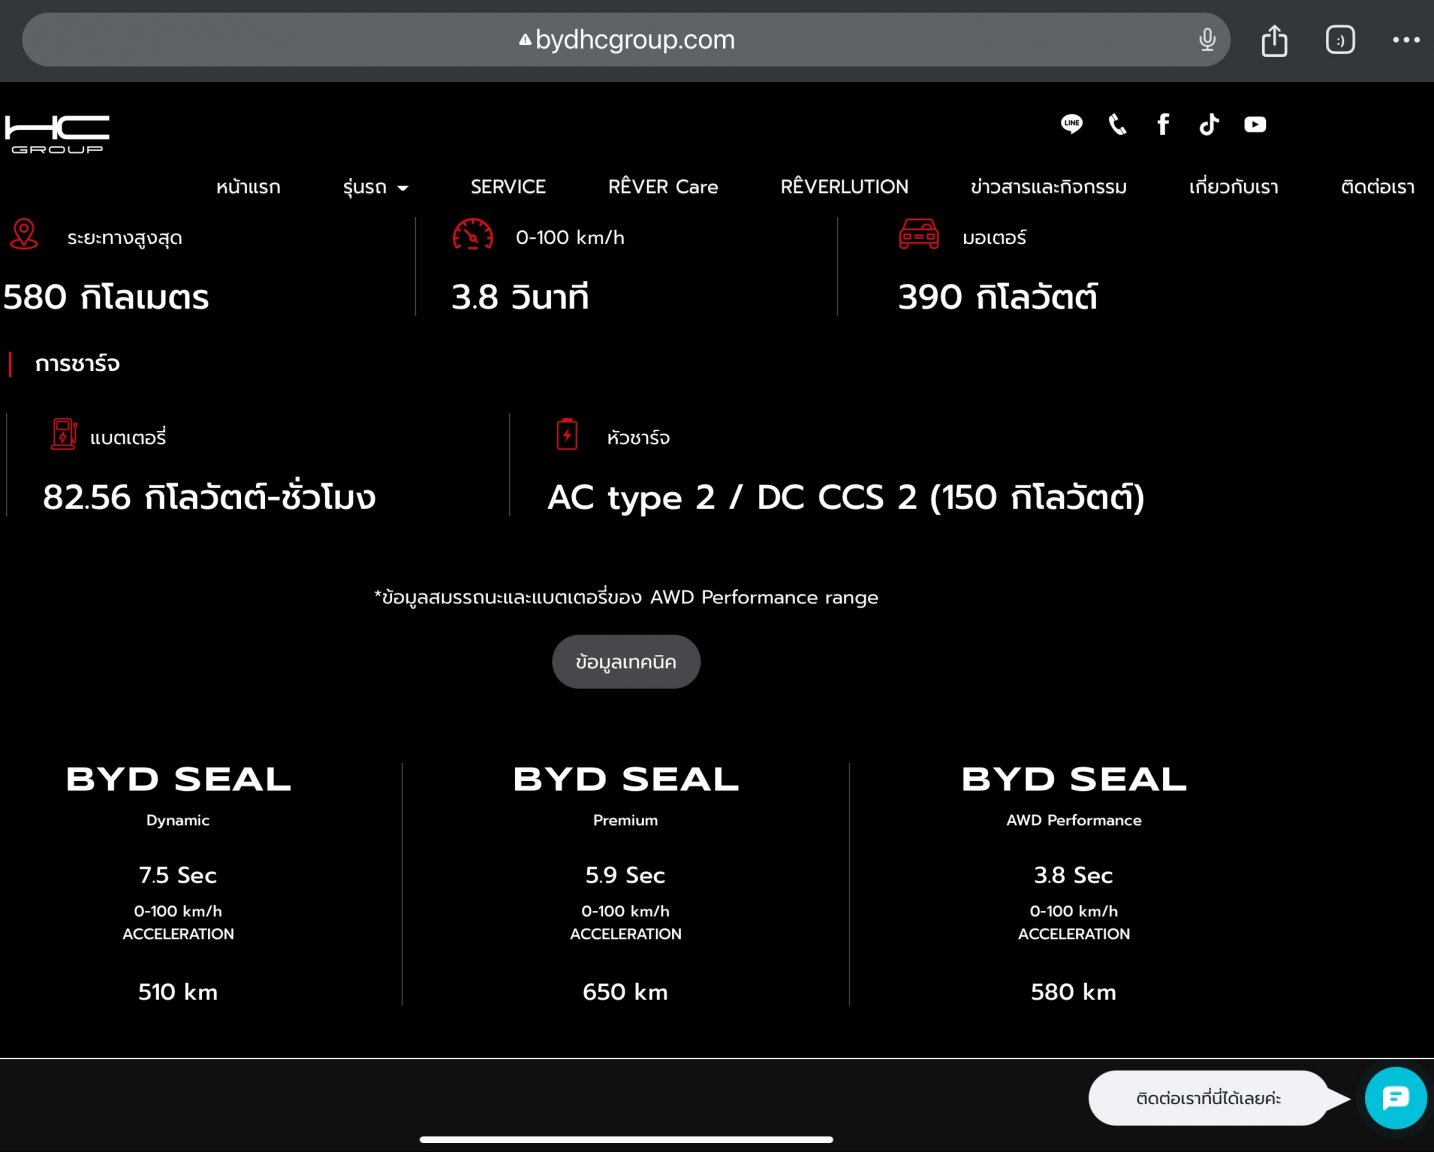The width and height of the screenshot is (1434, 1152).
Task: Open the TikTok icon link
Action: [x=1209, y=124]
